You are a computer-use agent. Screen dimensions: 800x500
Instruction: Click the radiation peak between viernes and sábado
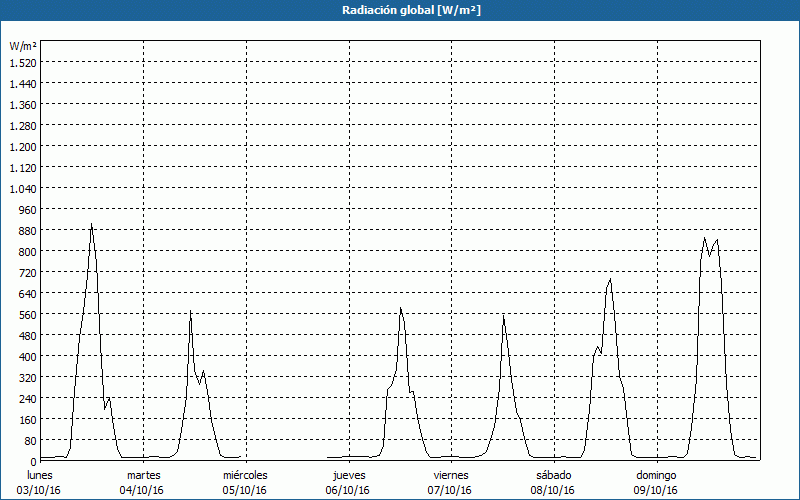click(x=504, y=316)
